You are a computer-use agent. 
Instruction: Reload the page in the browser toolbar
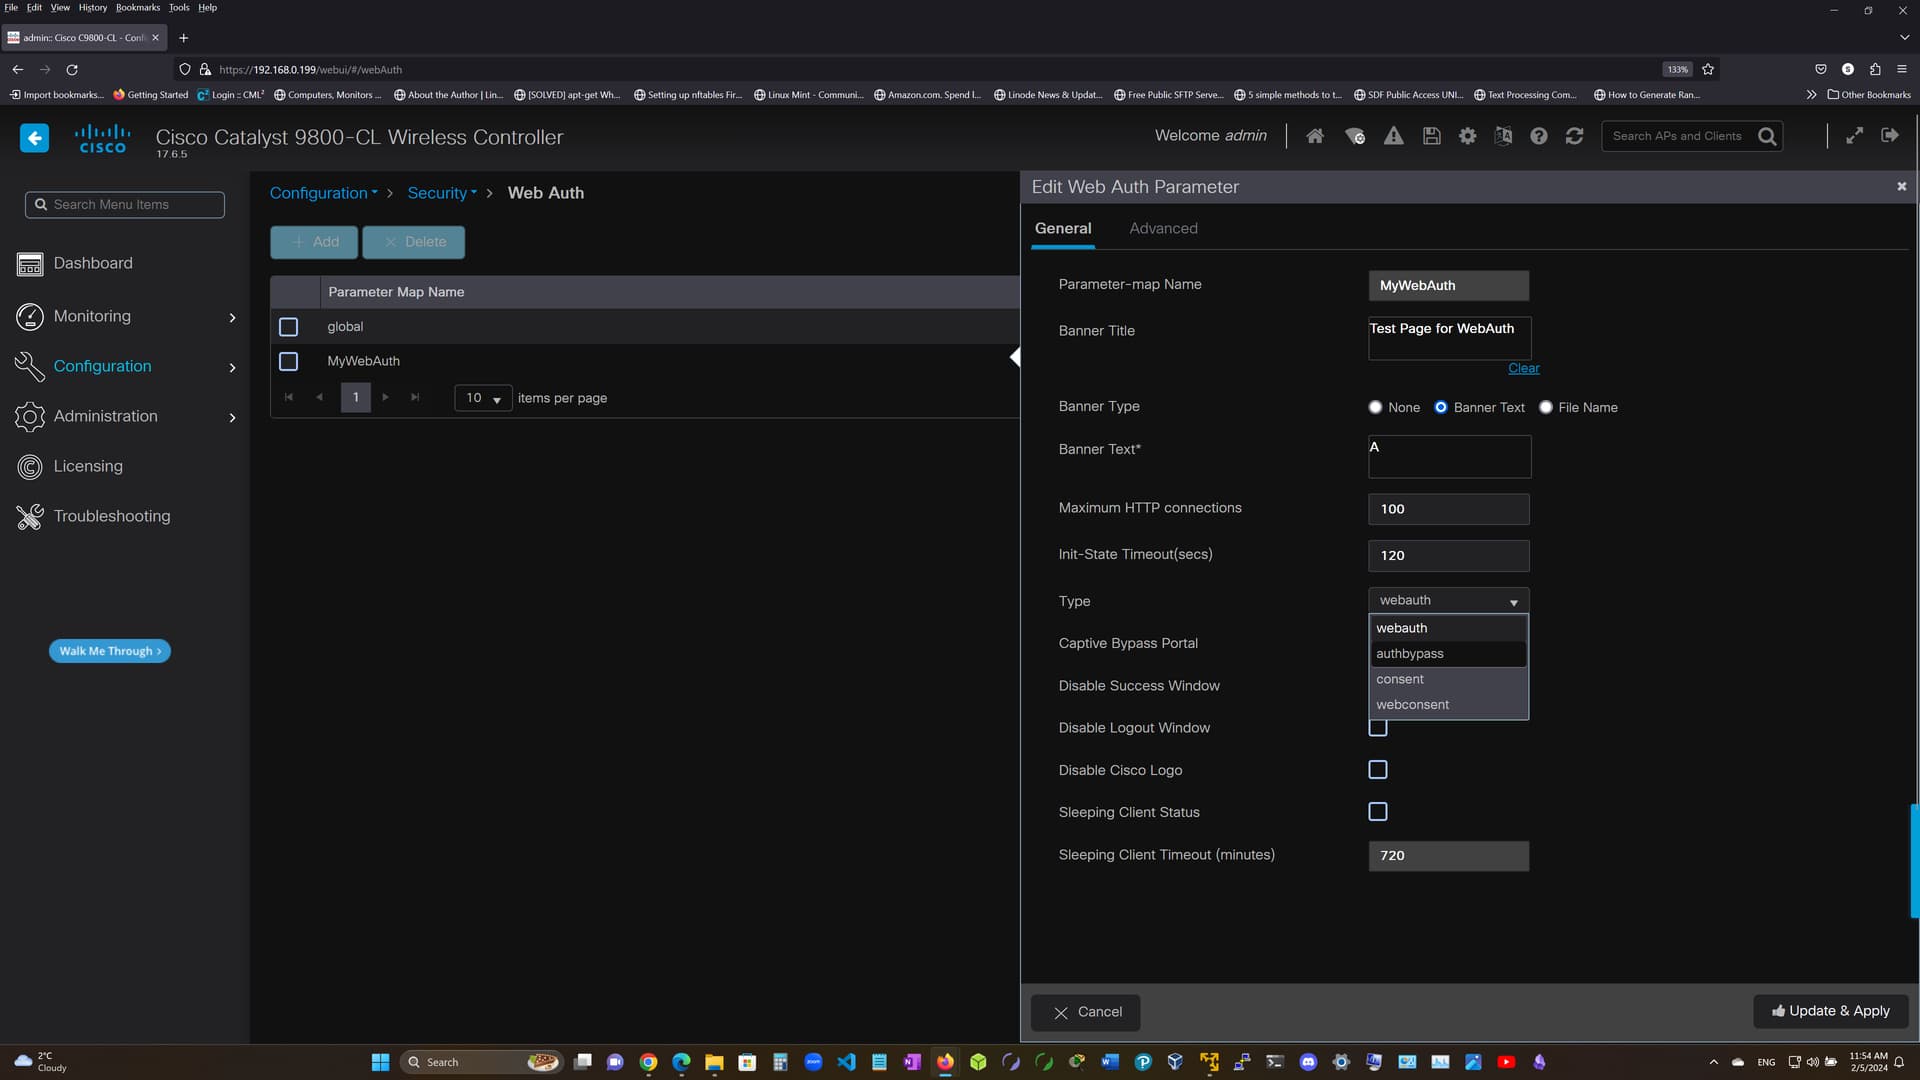[x=72, y=70]
